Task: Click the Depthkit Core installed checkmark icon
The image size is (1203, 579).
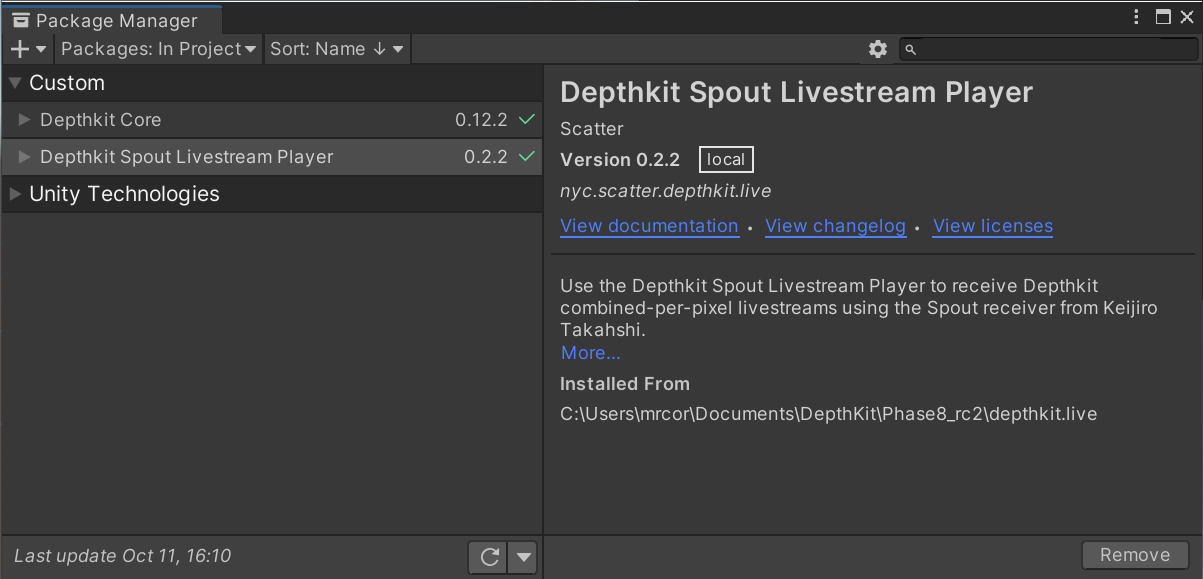Action: [x=527, y=120]
